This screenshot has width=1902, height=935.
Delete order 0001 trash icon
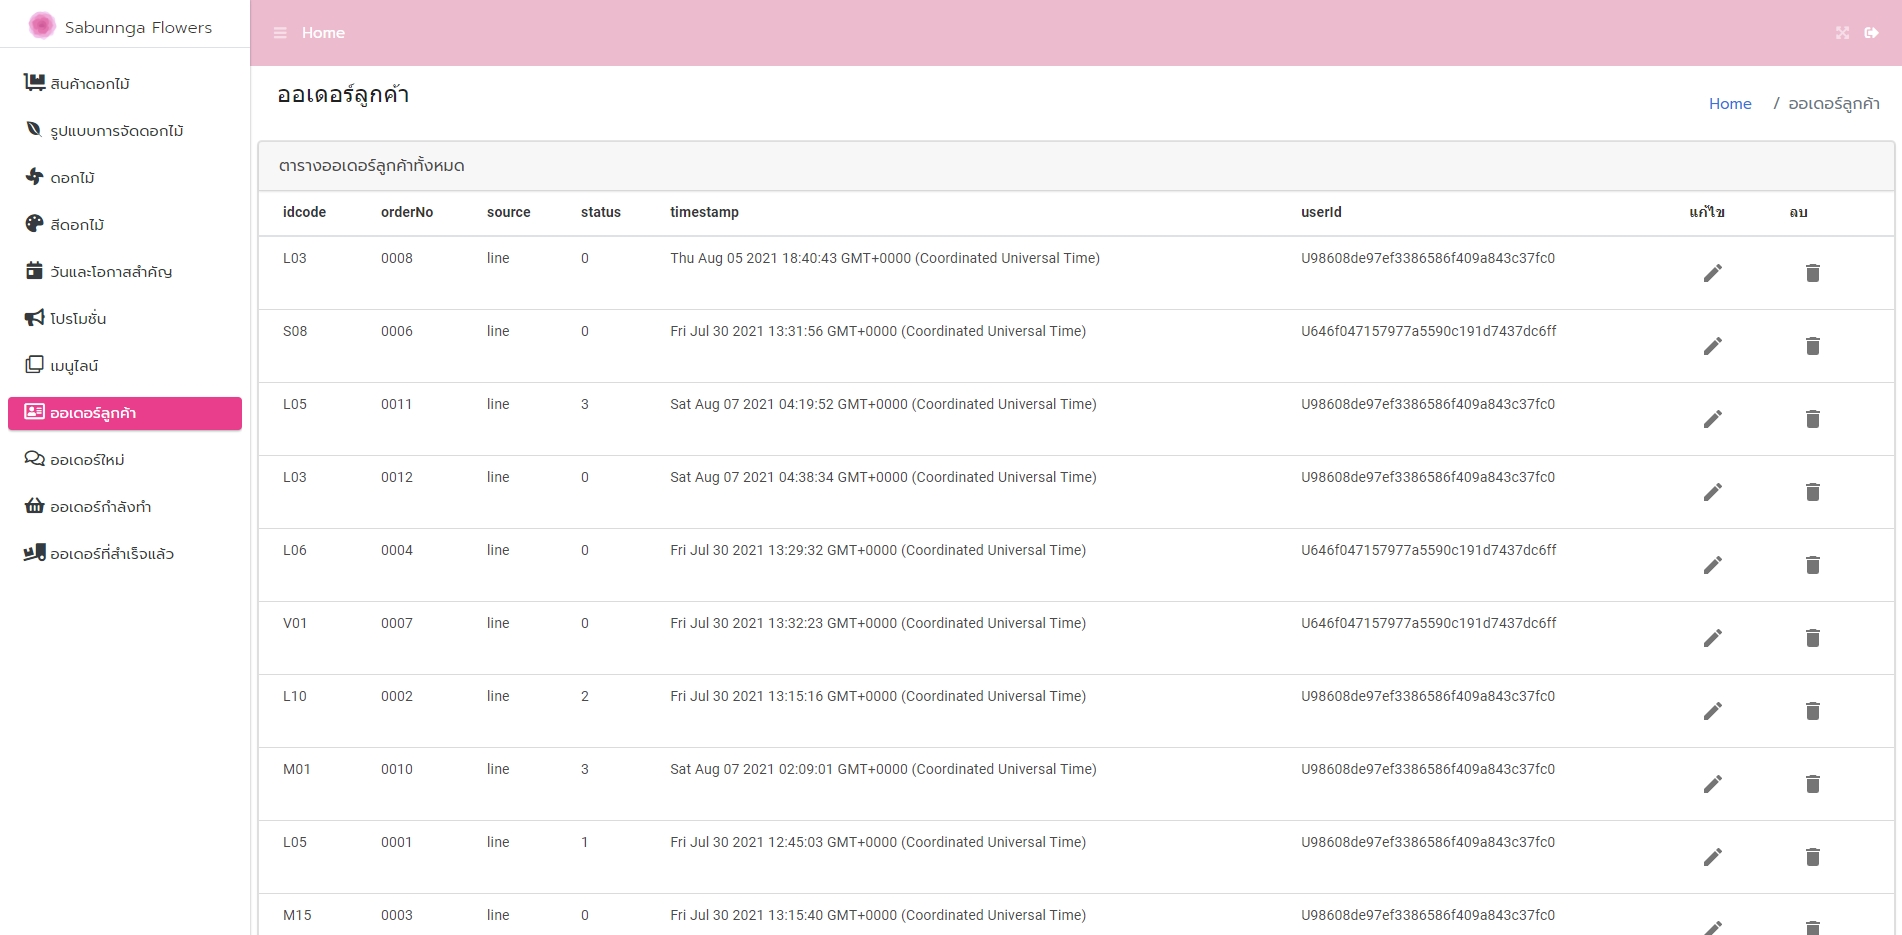(1813, 857)
